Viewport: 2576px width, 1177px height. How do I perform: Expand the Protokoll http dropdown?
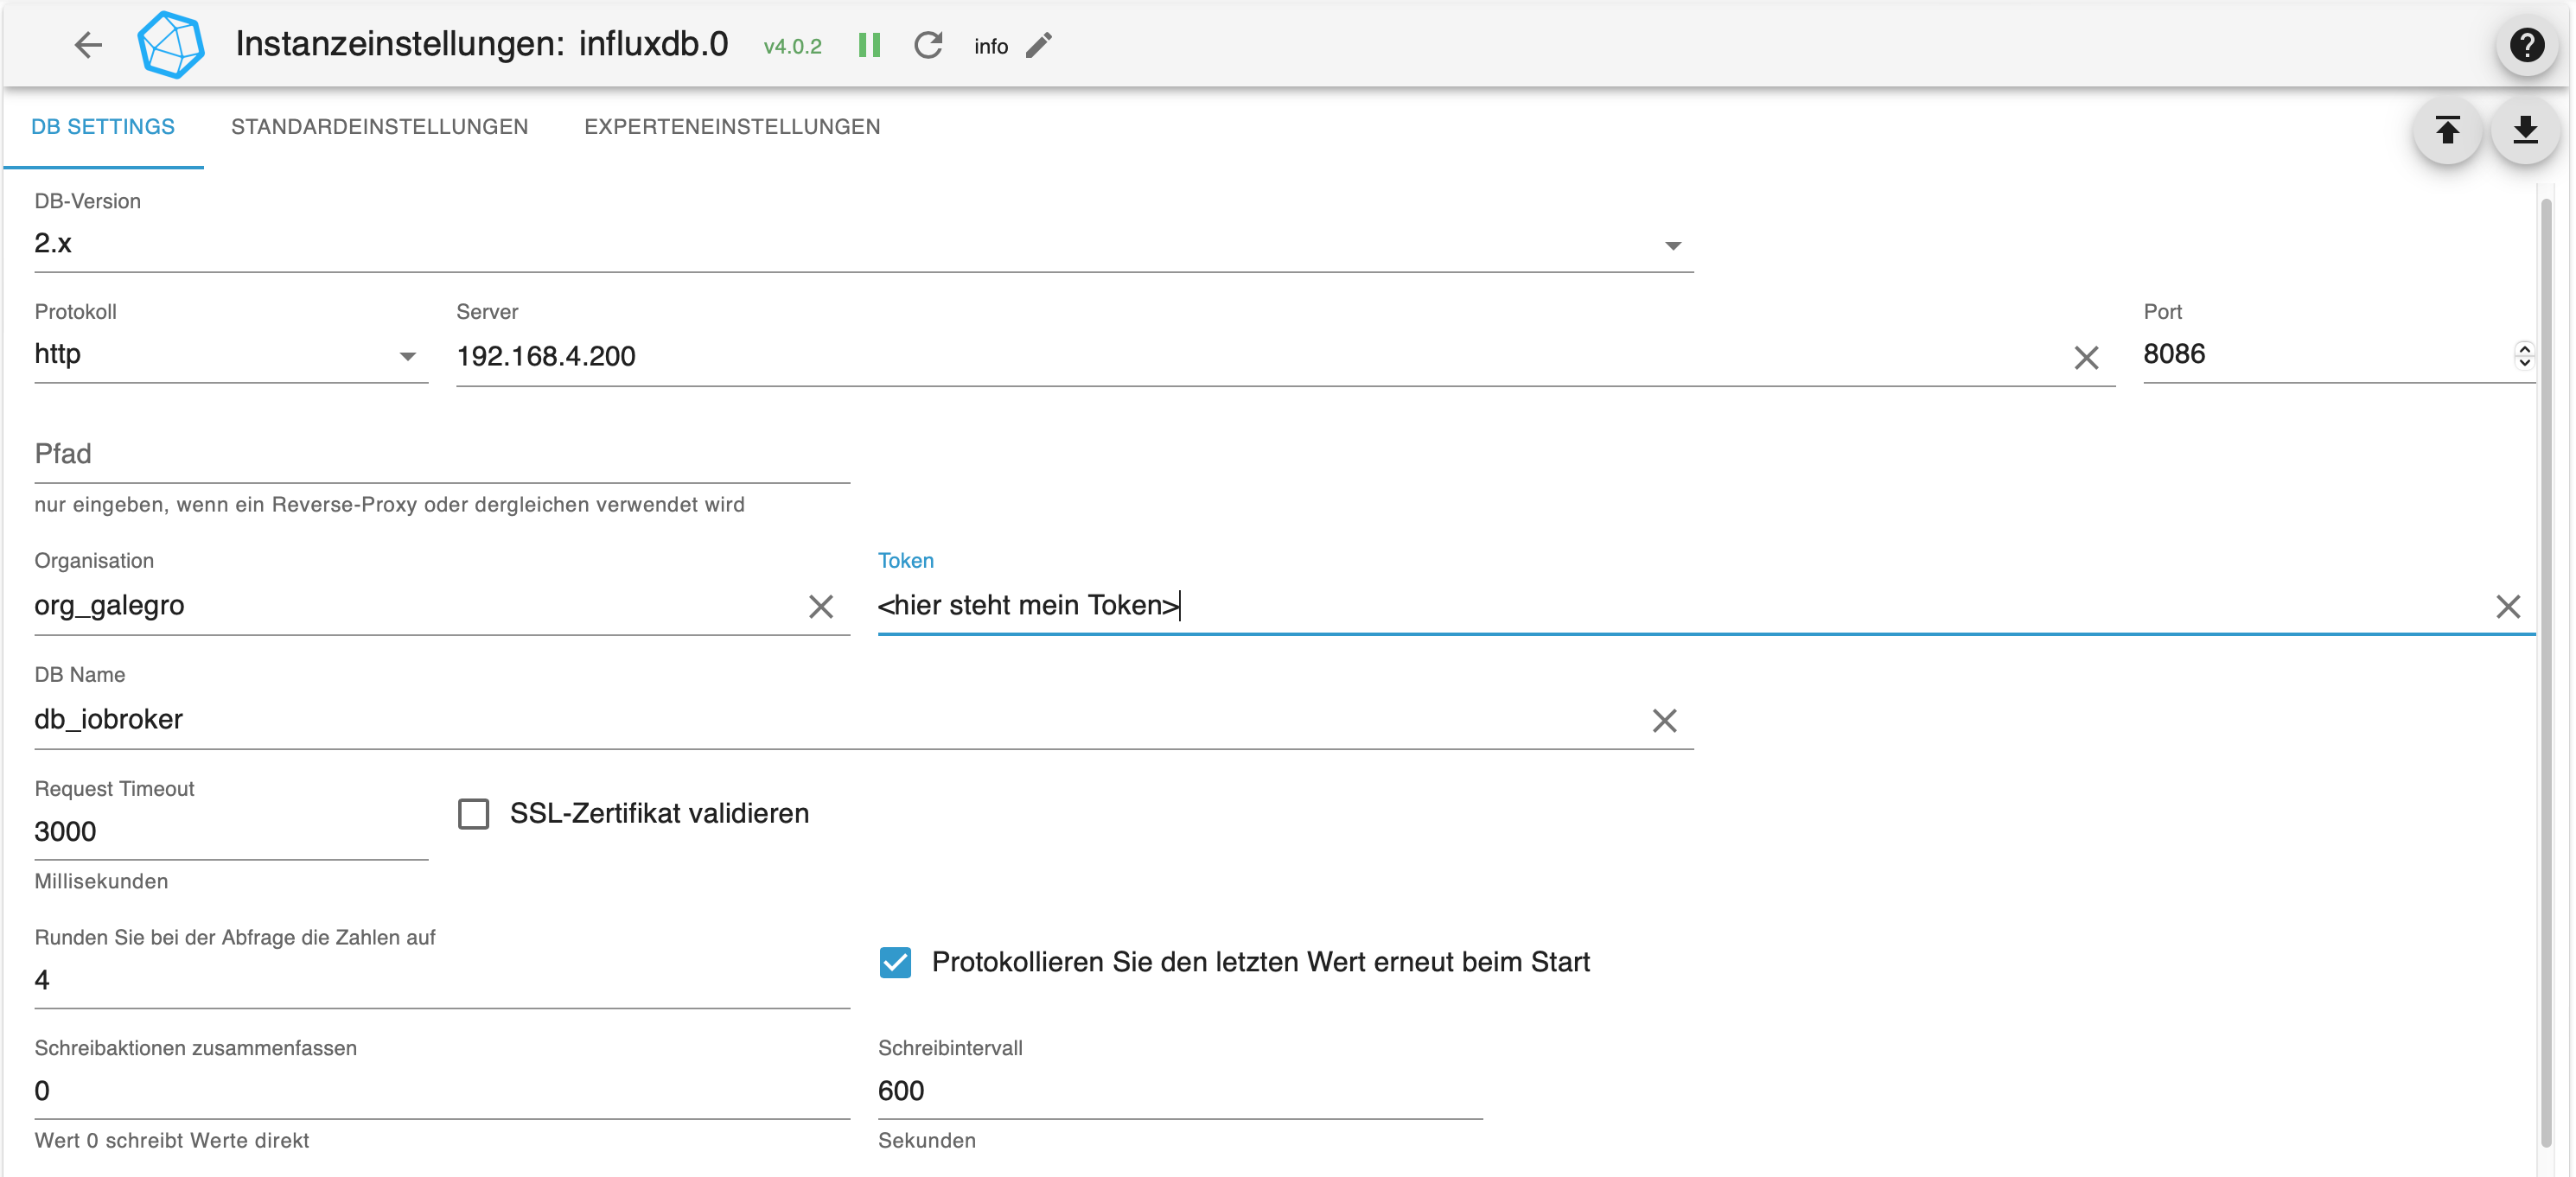407,357
